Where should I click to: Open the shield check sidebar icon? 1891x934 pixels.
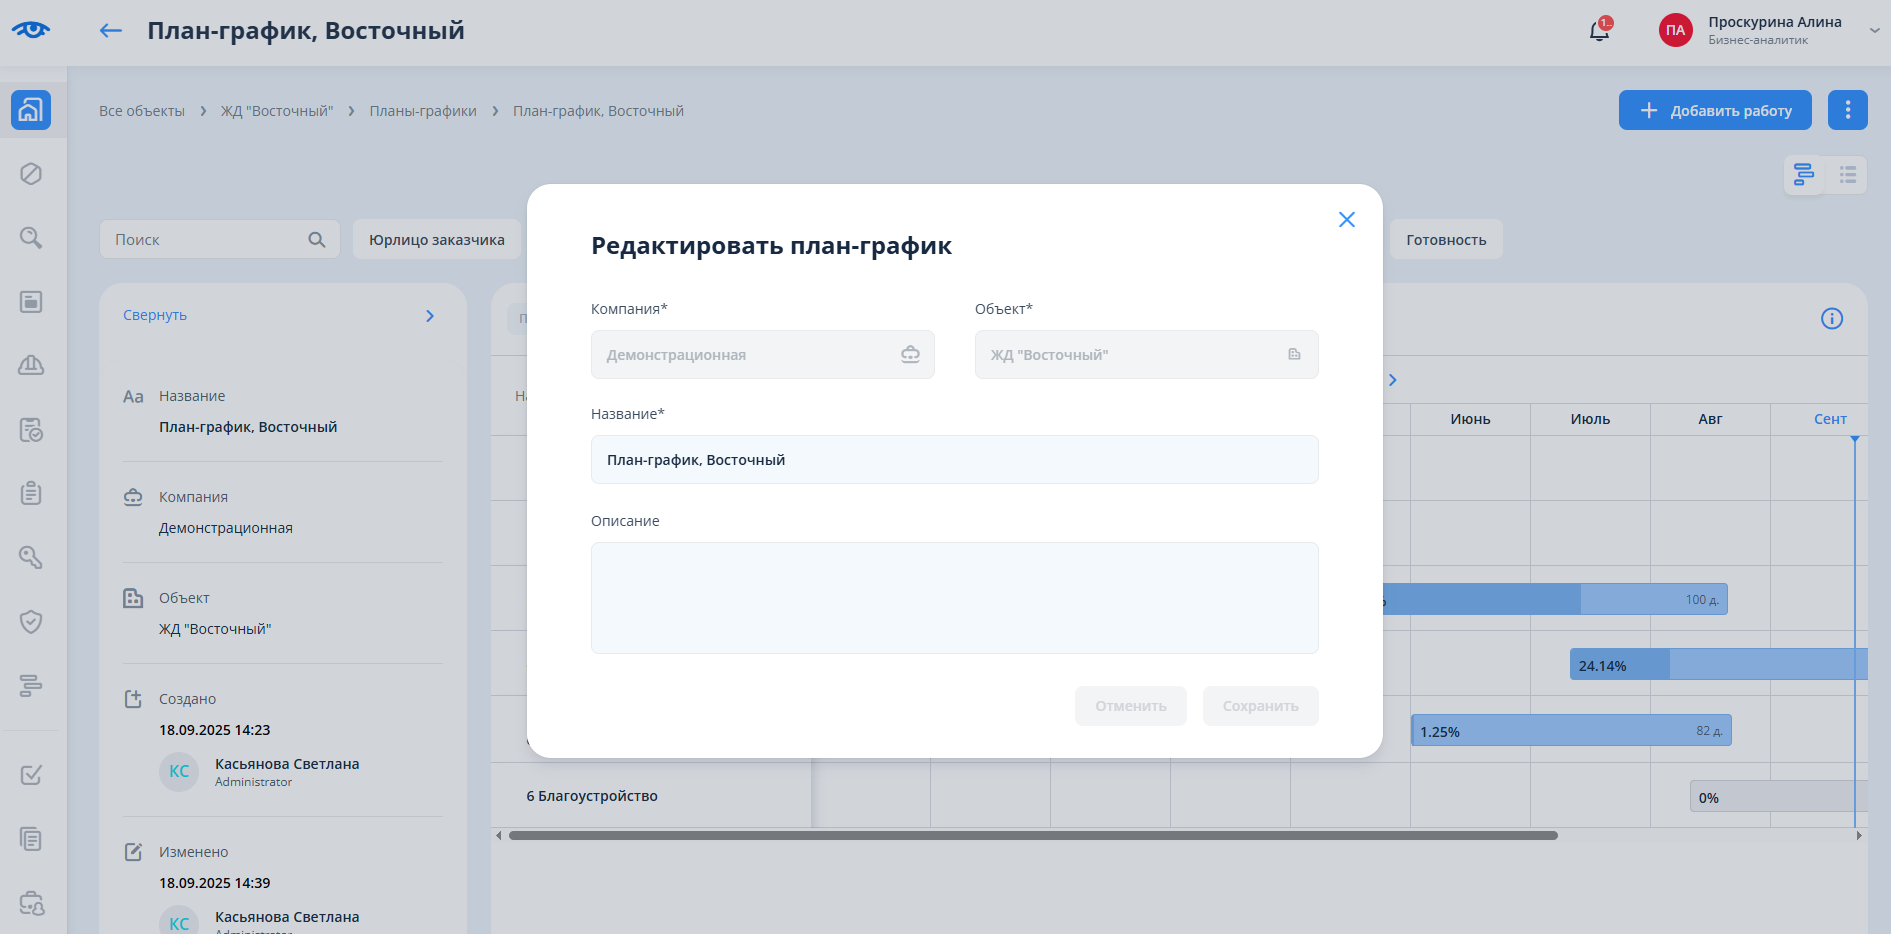[x=31, y=622]
